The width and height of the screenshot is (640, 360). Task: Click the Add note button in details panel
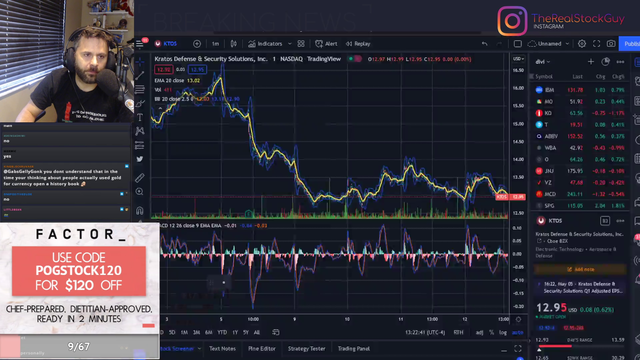click(x=580, y=269)
